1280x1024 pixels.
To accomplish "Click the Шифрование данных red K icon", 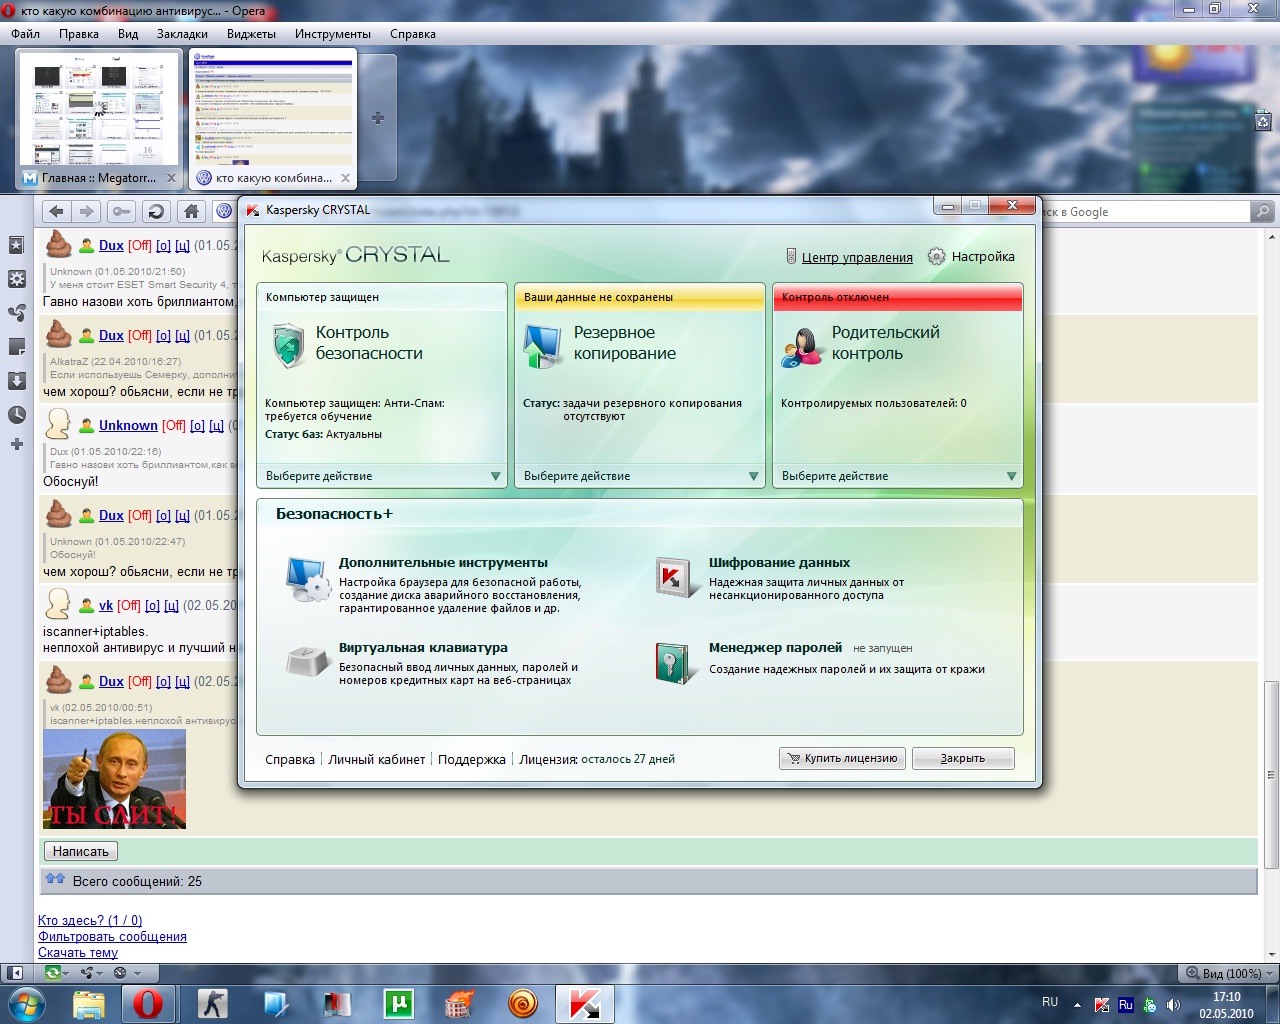I will pyautogui.click(x=676, y=578).
